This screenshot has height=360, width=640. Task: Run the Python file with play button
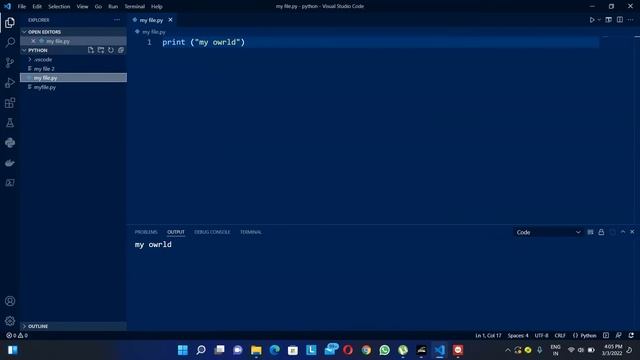point(592,20)
